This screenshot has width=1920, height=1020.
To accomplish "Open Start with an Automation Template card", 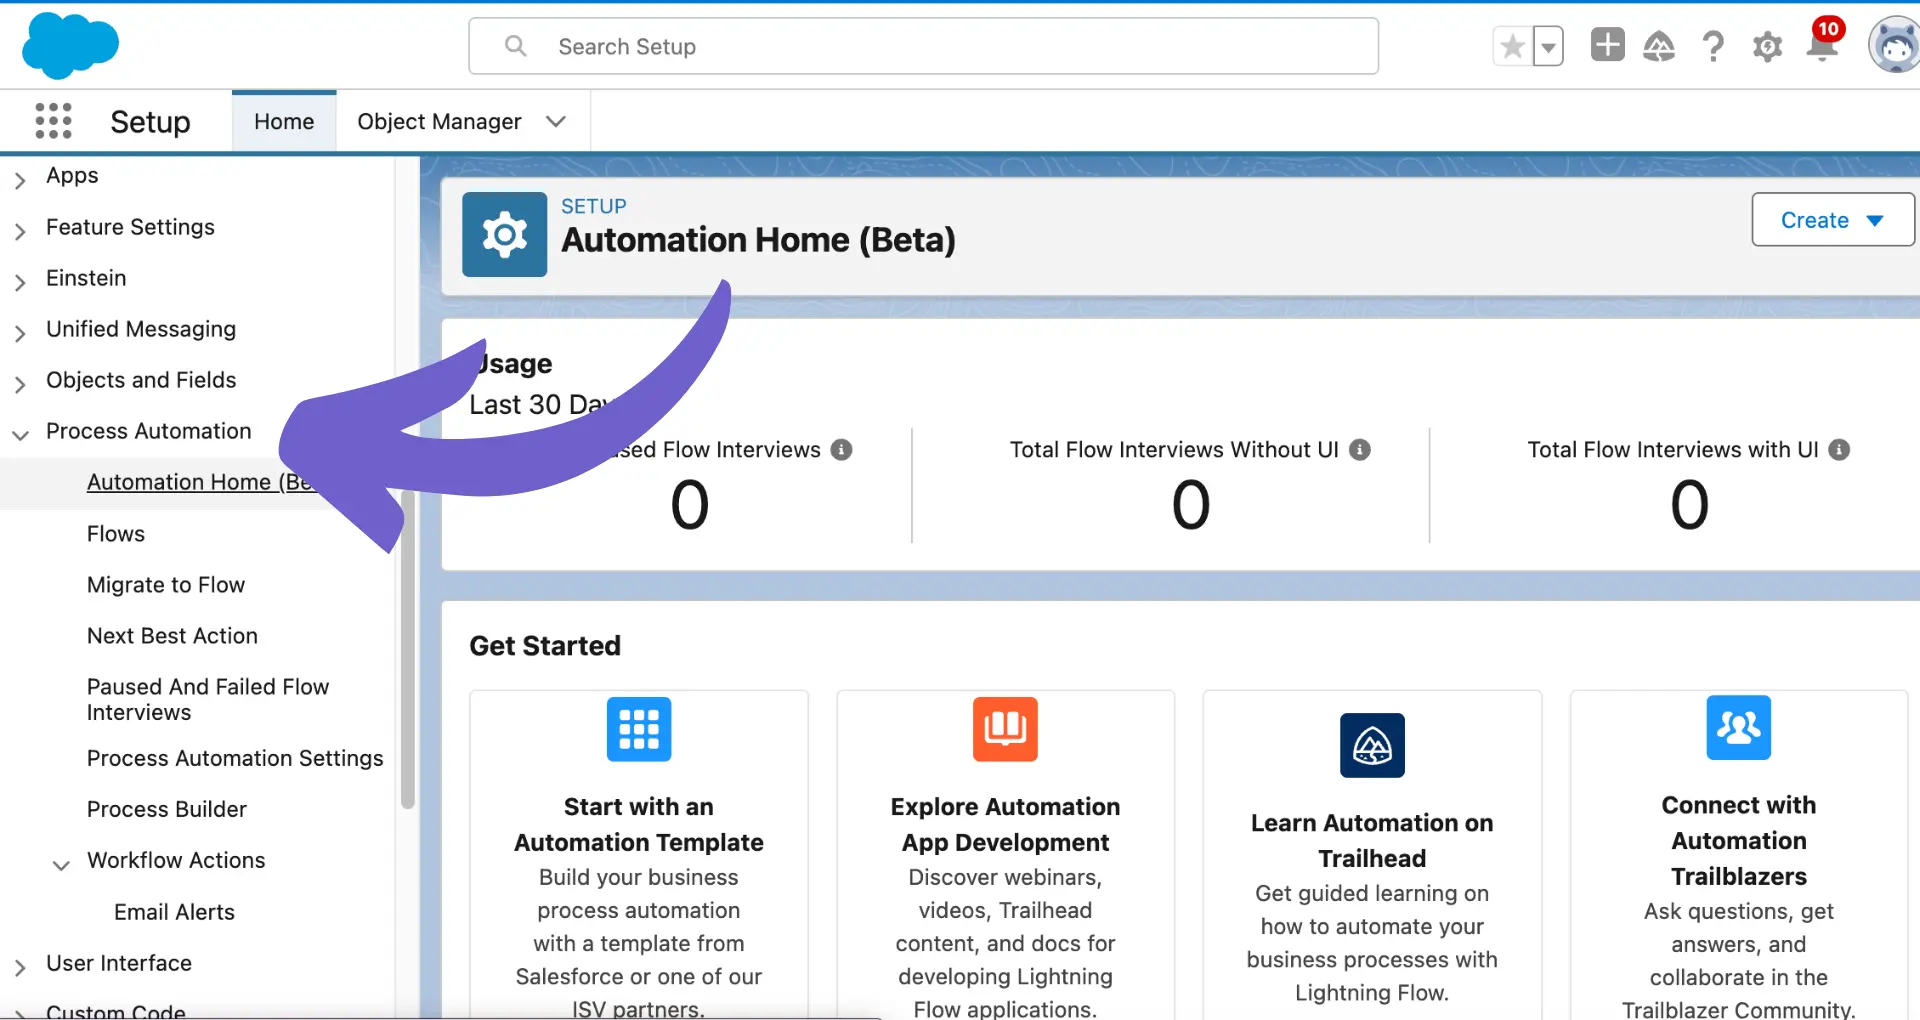I will point(639,855).
